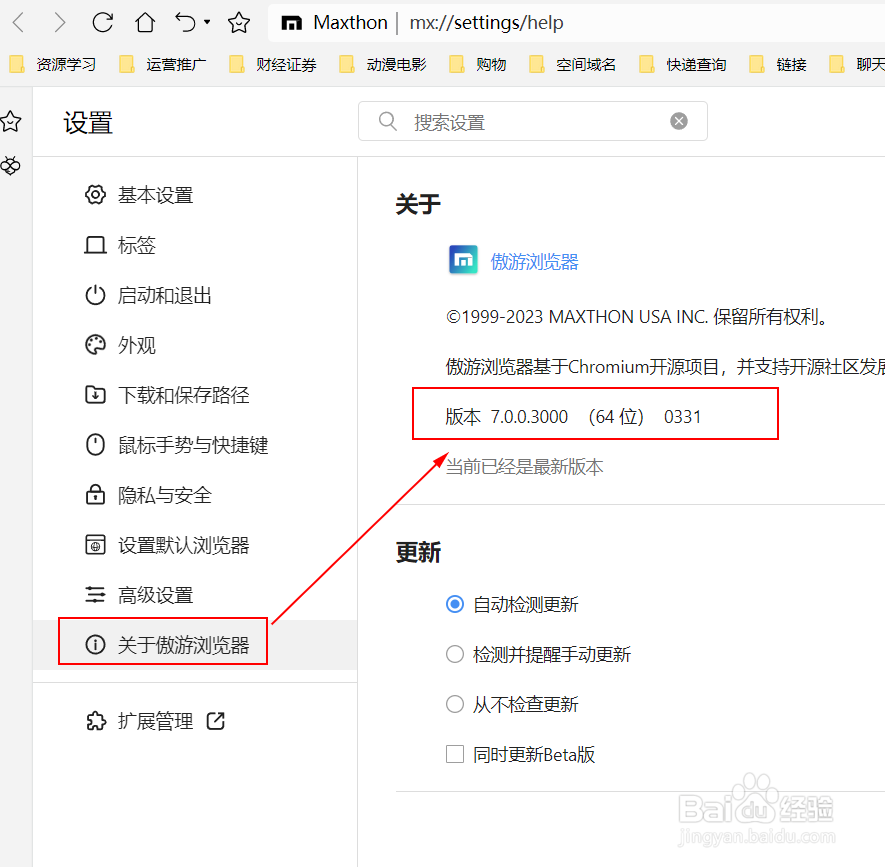Click the 设置 page title
Screen dimensions: 885x867
(88, 122)
